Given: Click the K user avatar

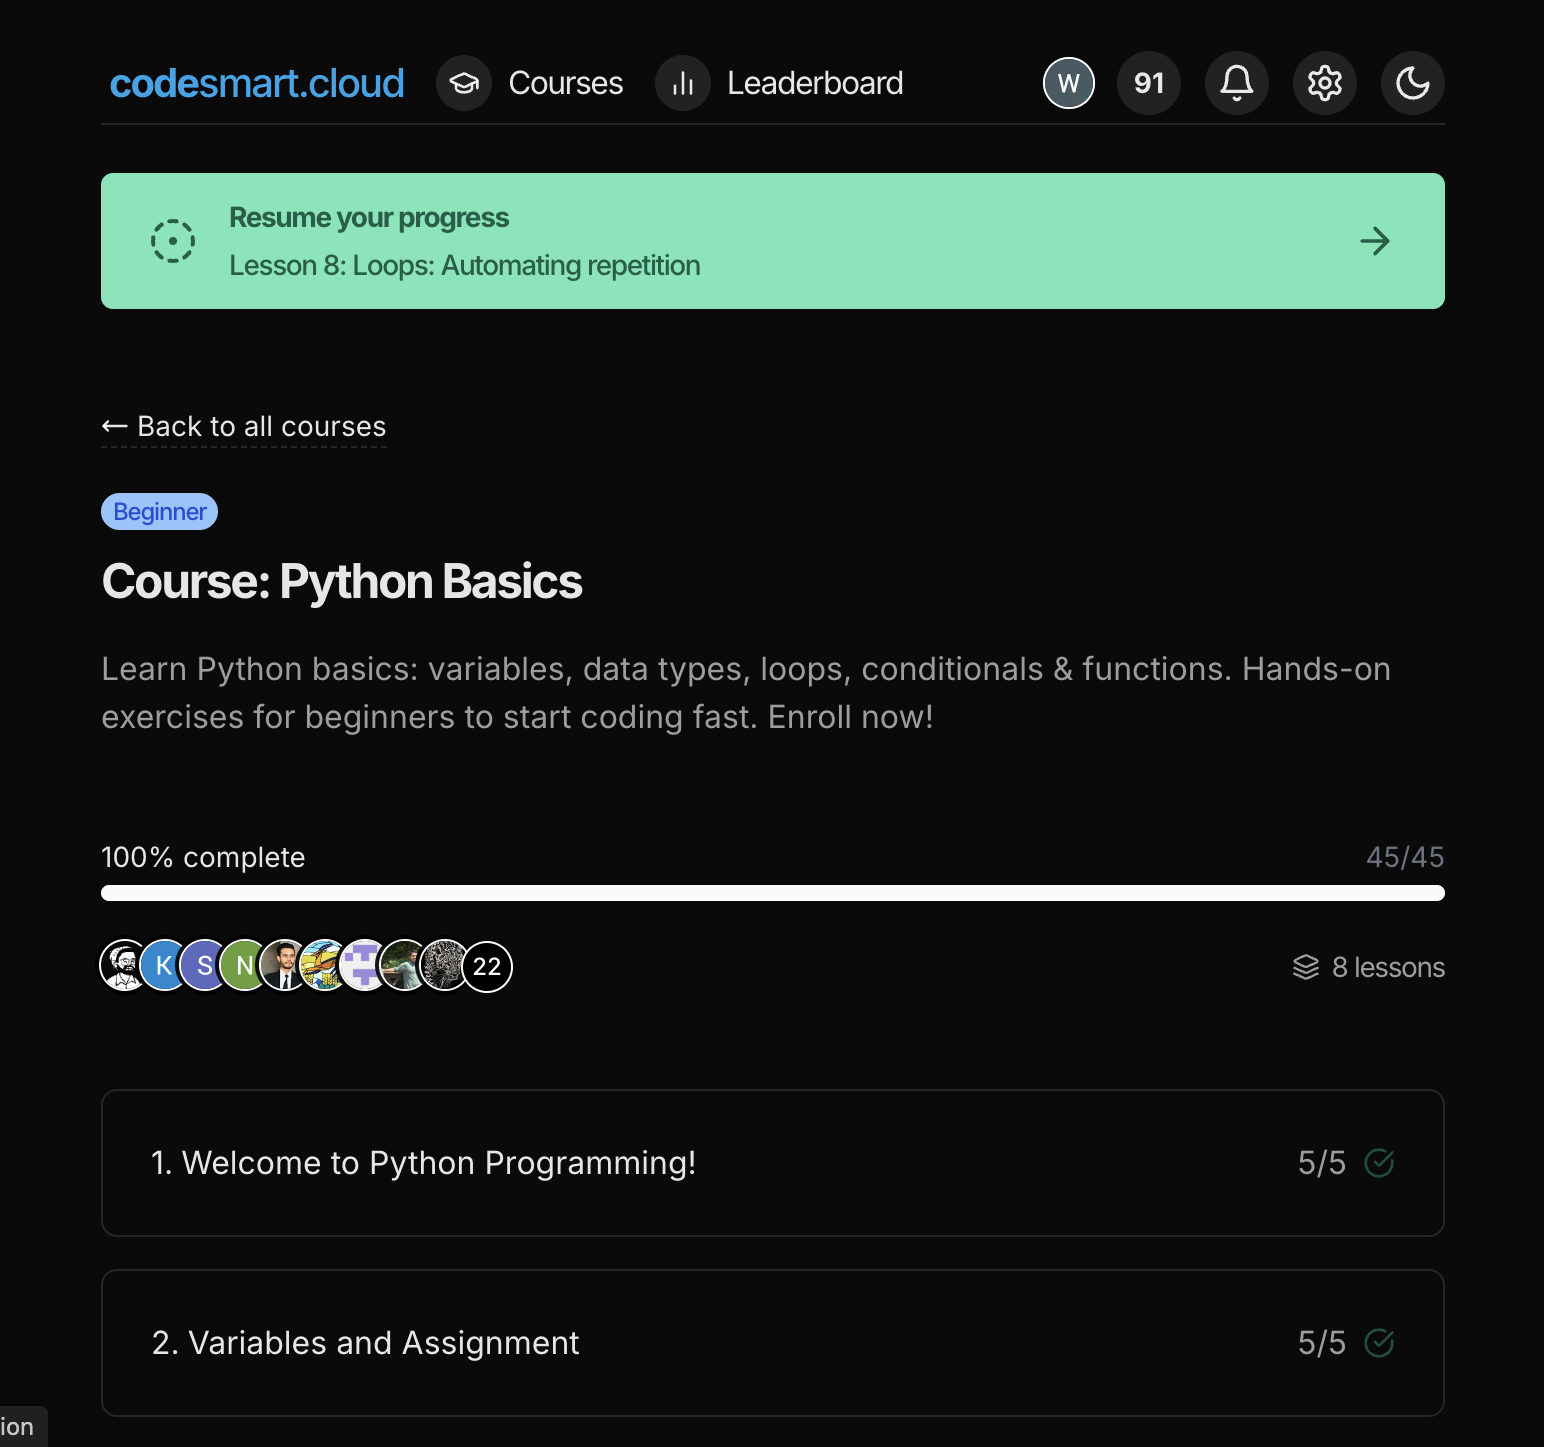Looking at the screenshot, I should point(165,966).
